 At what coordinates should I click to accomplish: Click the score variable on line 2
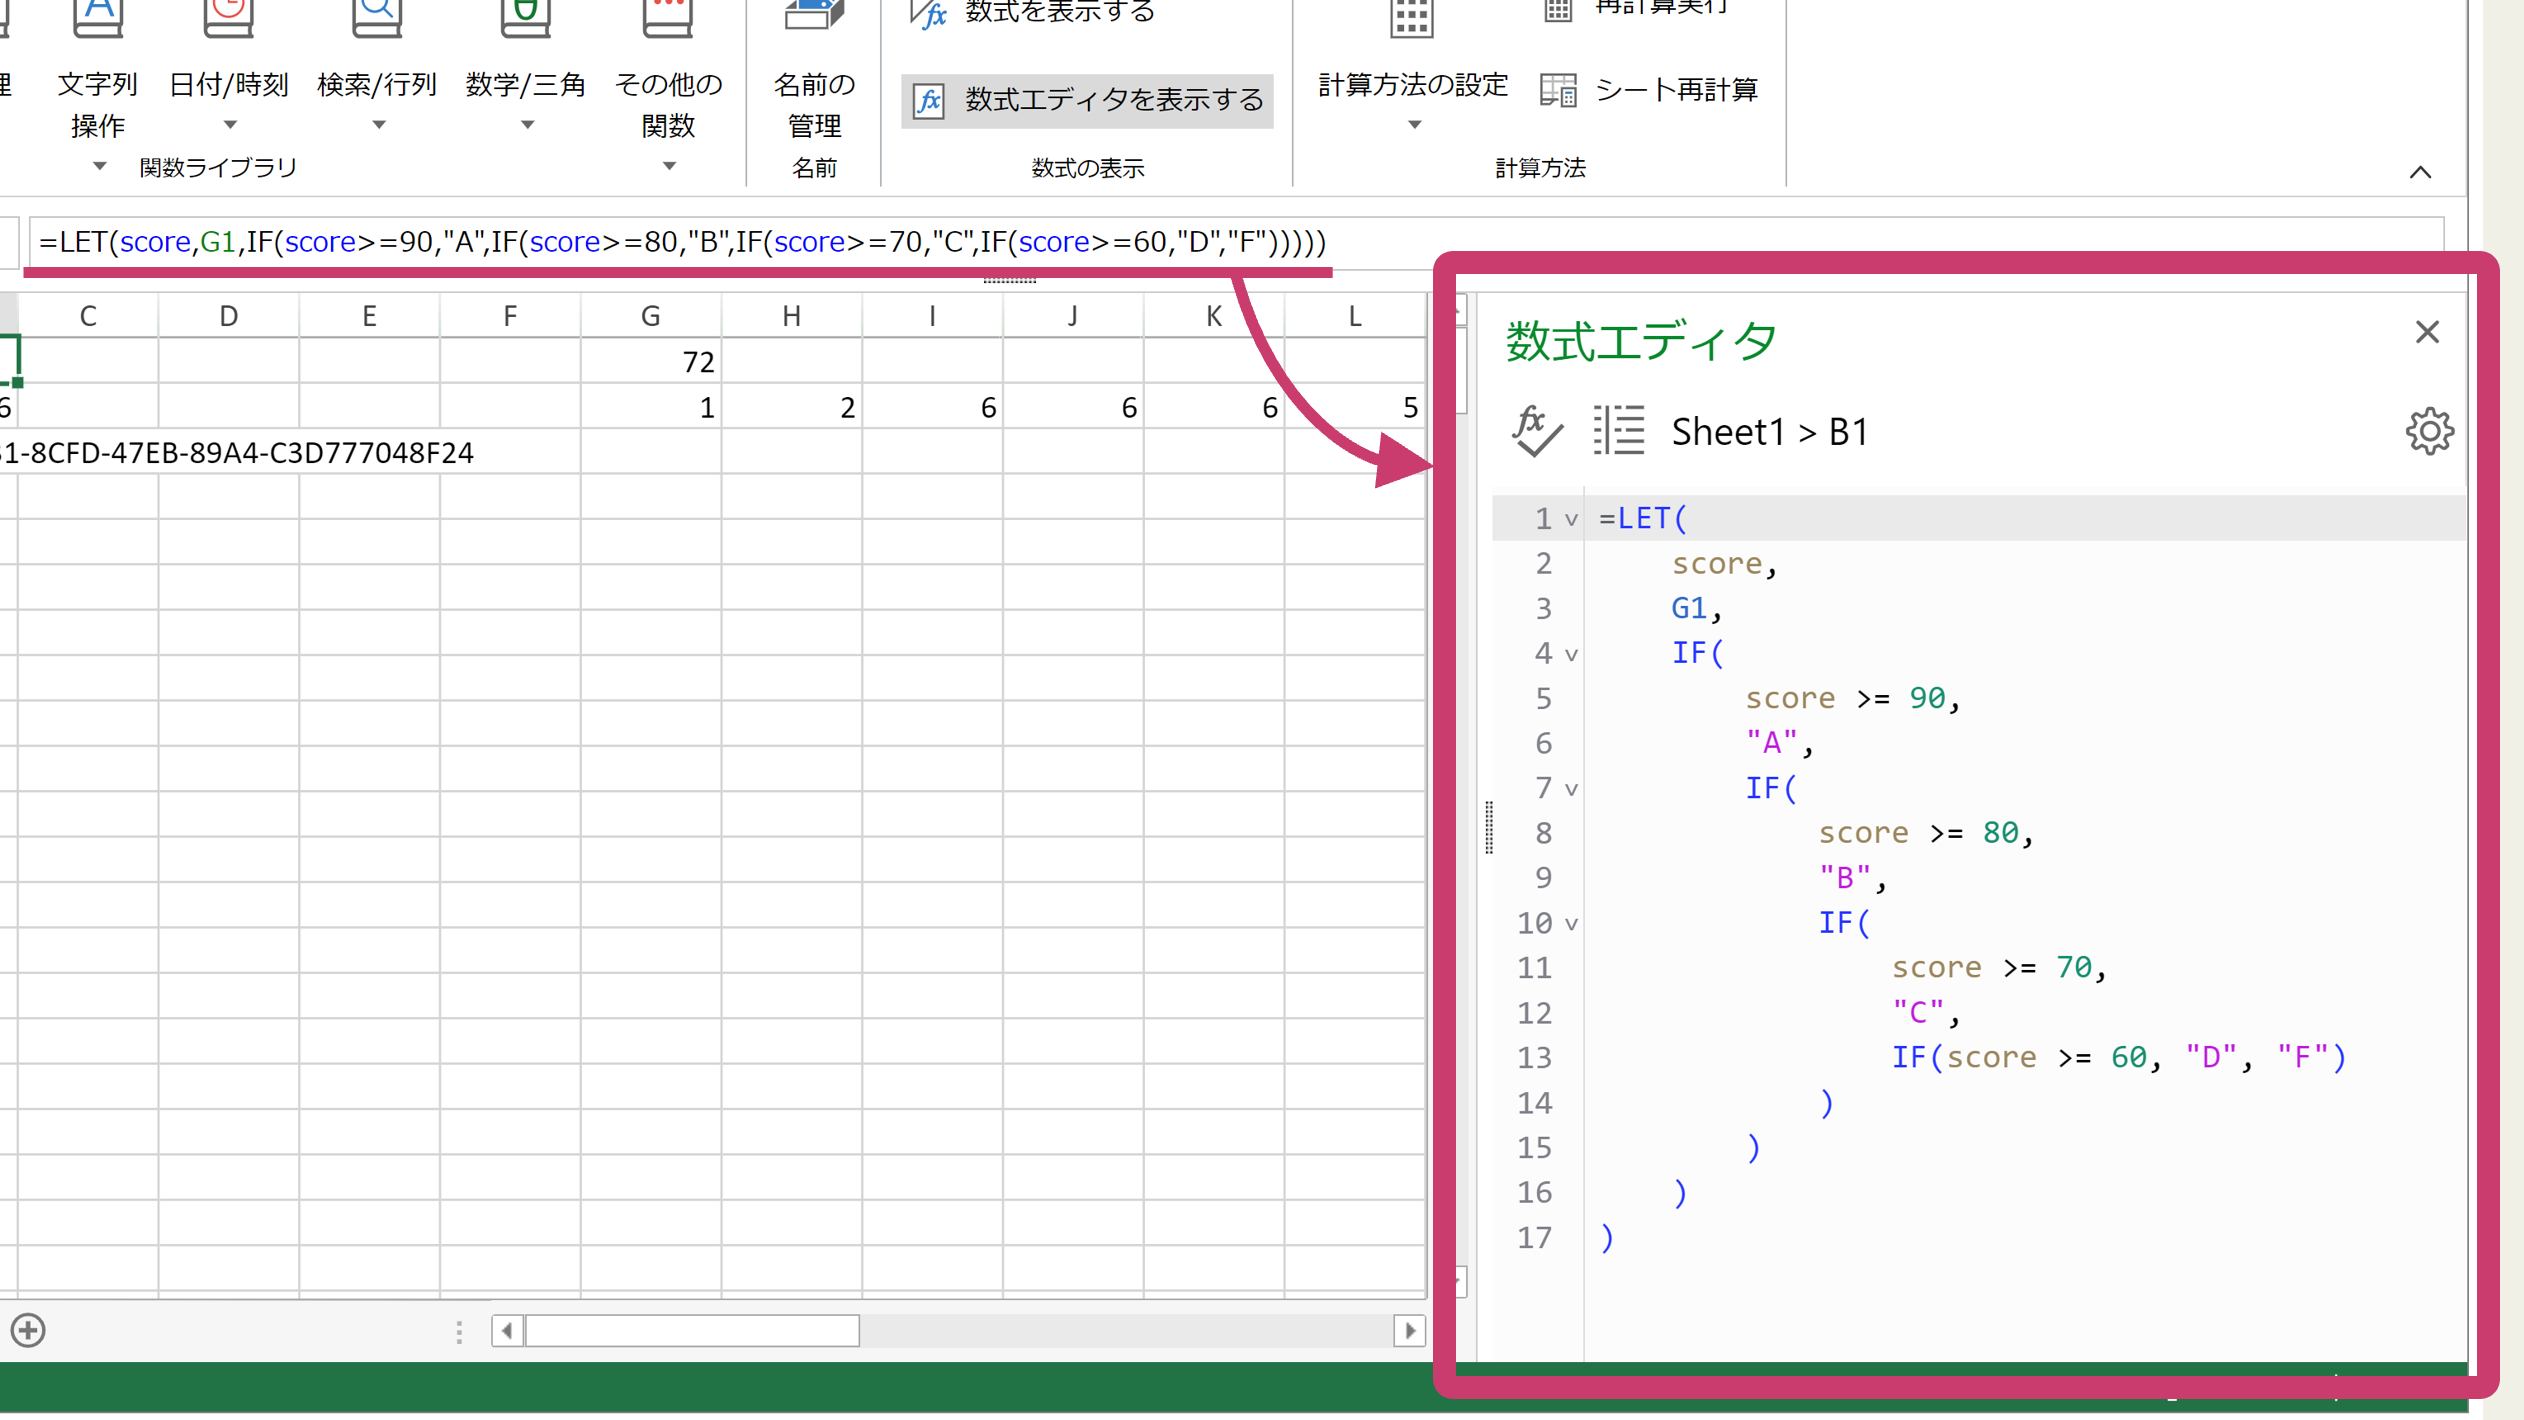pyautogui.click(x=1716, y=564)
